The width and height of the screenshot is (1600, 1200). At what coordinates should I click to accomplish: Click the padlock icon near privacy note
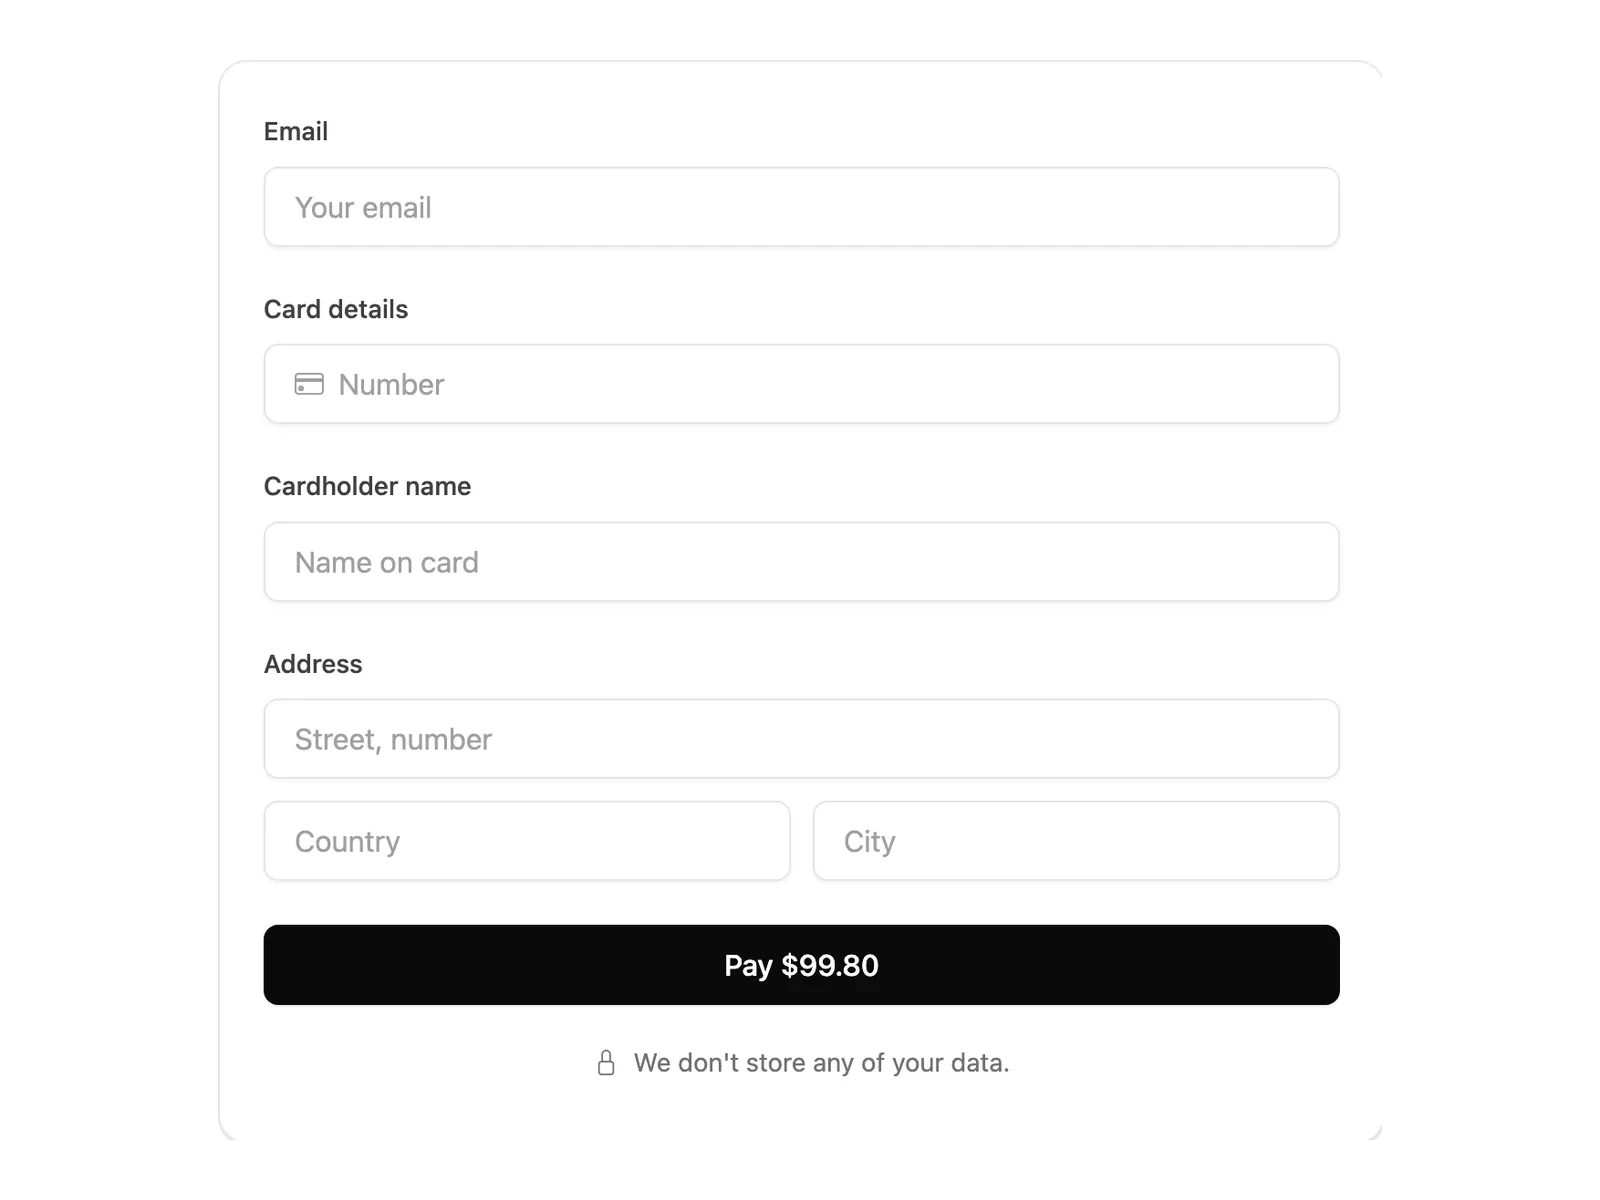pyautogui.click(x=606, y=1063)
